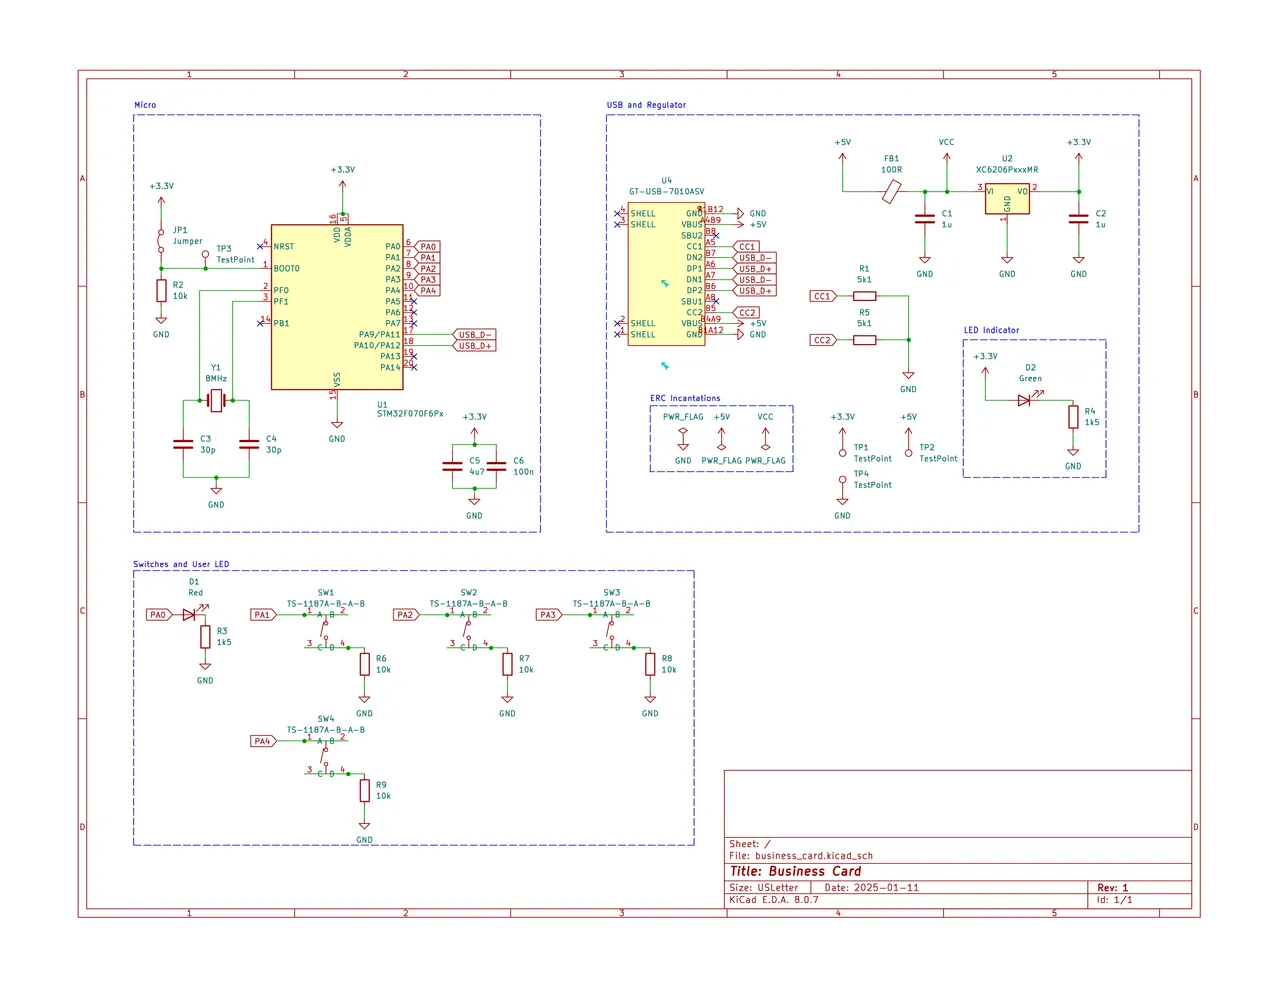The width and height of the screenshot is (1280, 989).
Task: Select capacitor C3 30p
Action: point(183,444)
